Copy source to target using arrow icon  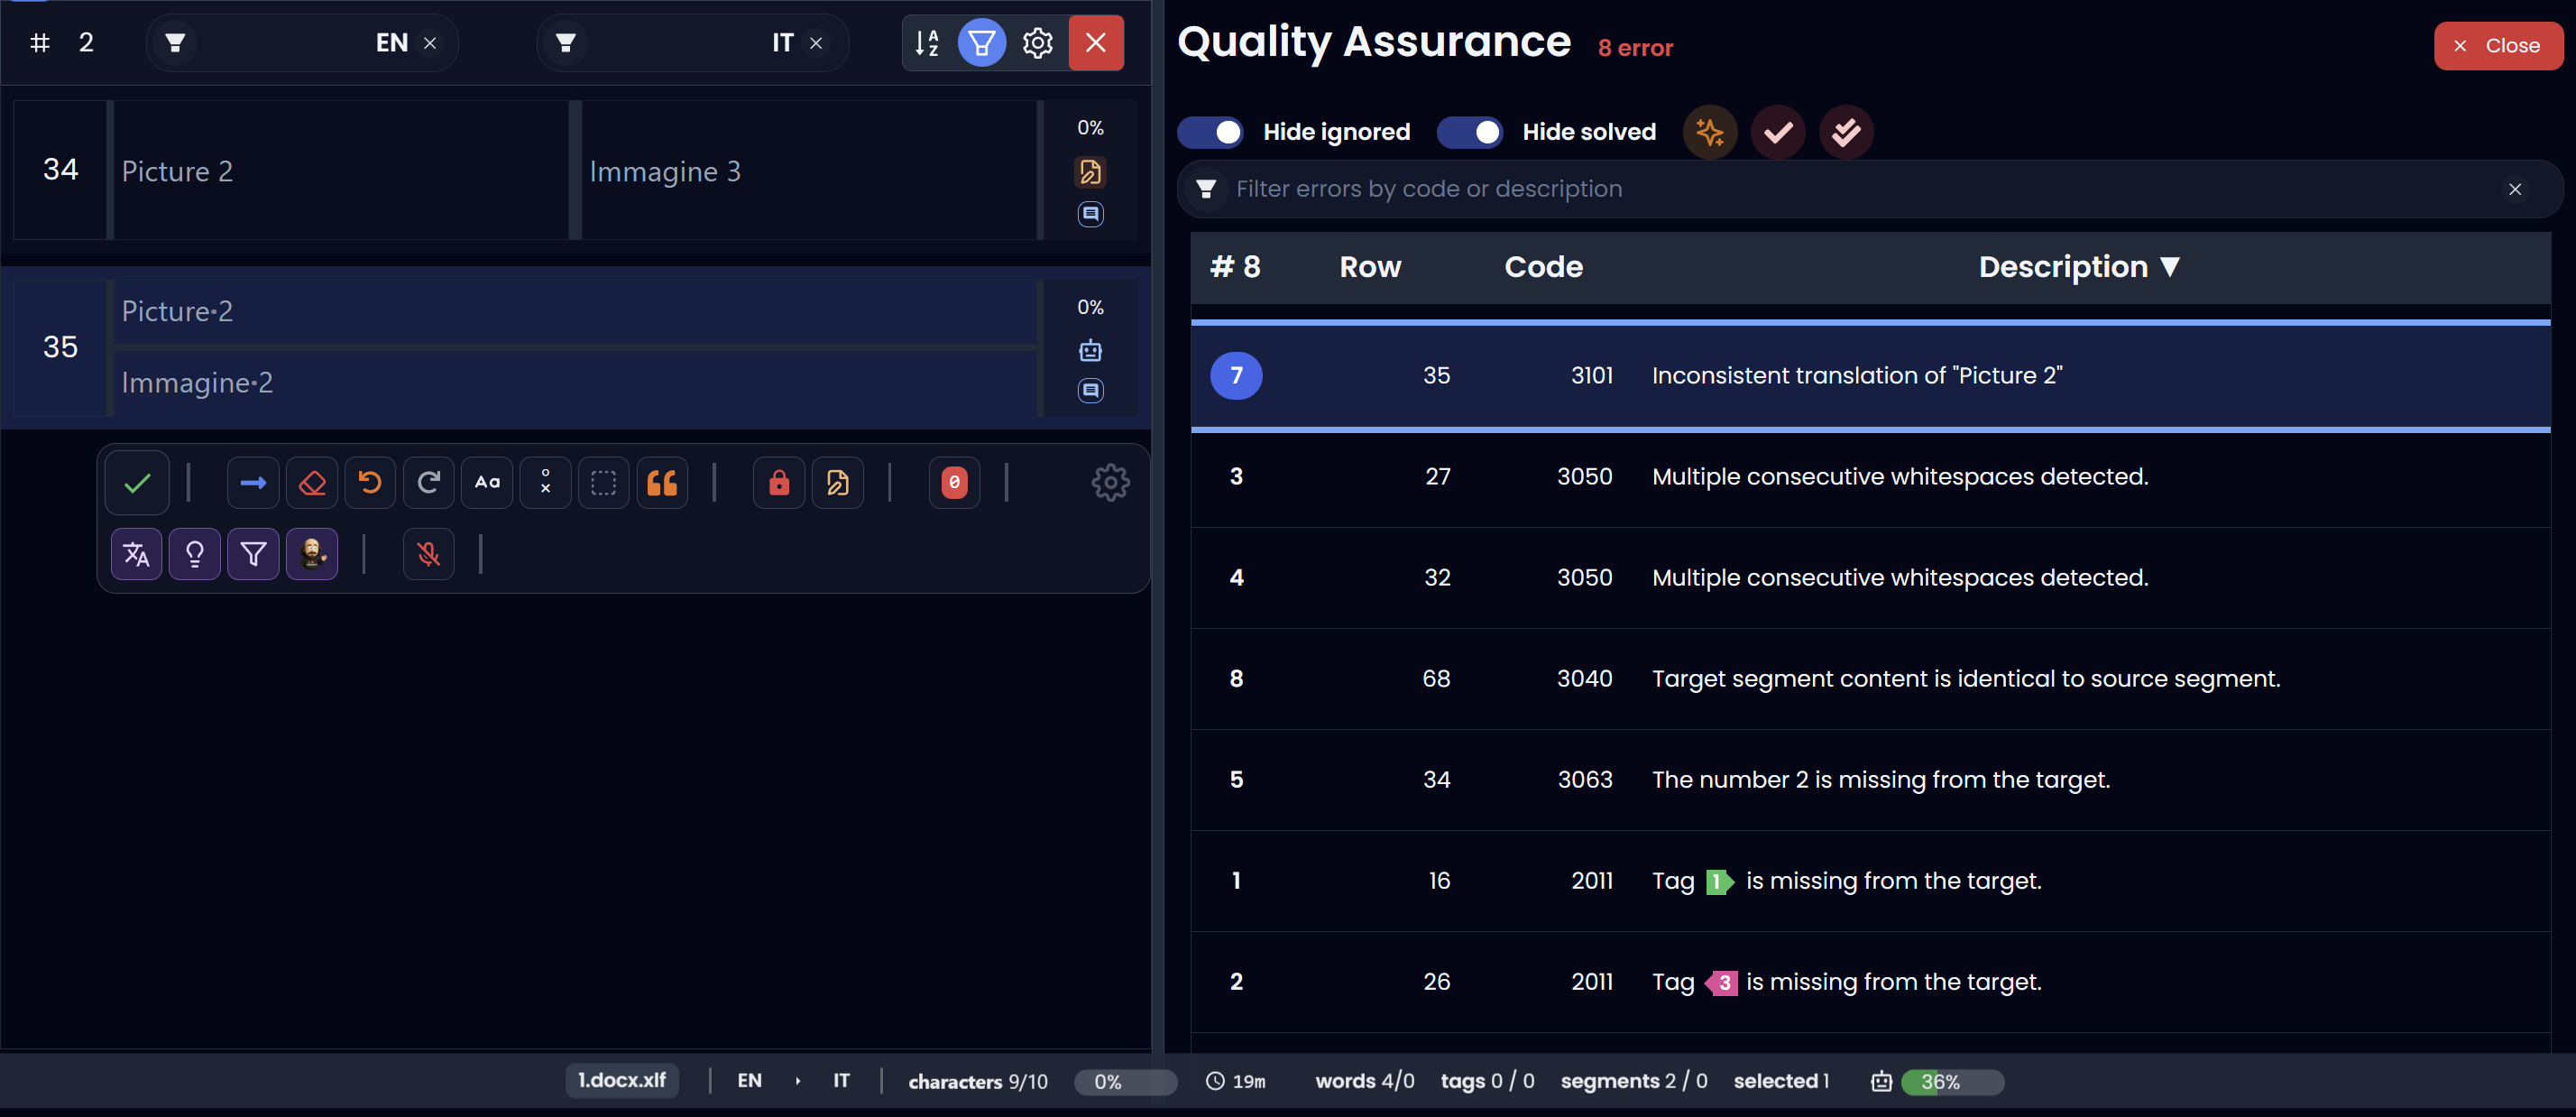253,482
